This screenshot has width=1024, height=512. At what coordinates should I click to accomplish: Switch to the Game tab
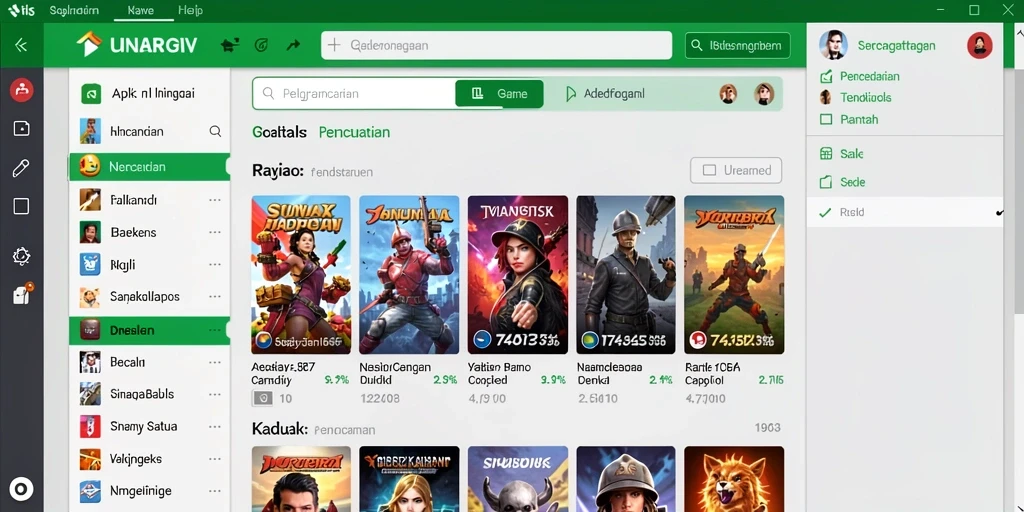click(500, 93)
